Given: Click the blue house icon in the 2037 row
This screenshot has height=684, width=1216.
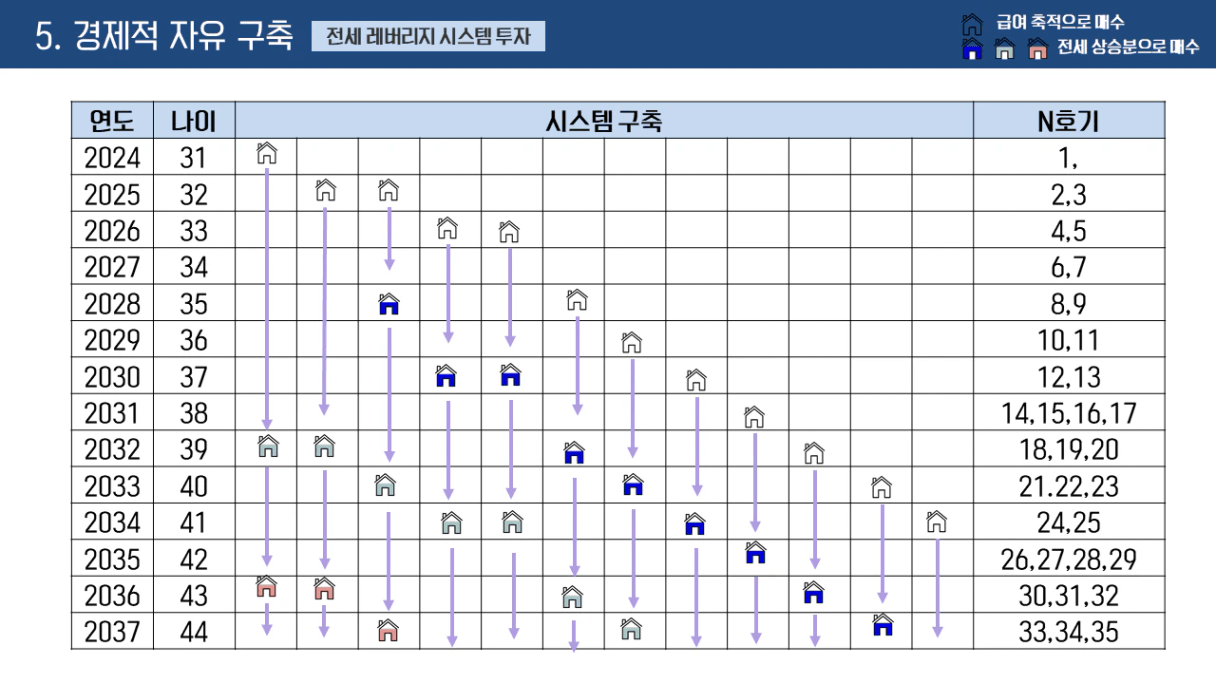Looking at the screenshot, I should [x=882, y=626].
